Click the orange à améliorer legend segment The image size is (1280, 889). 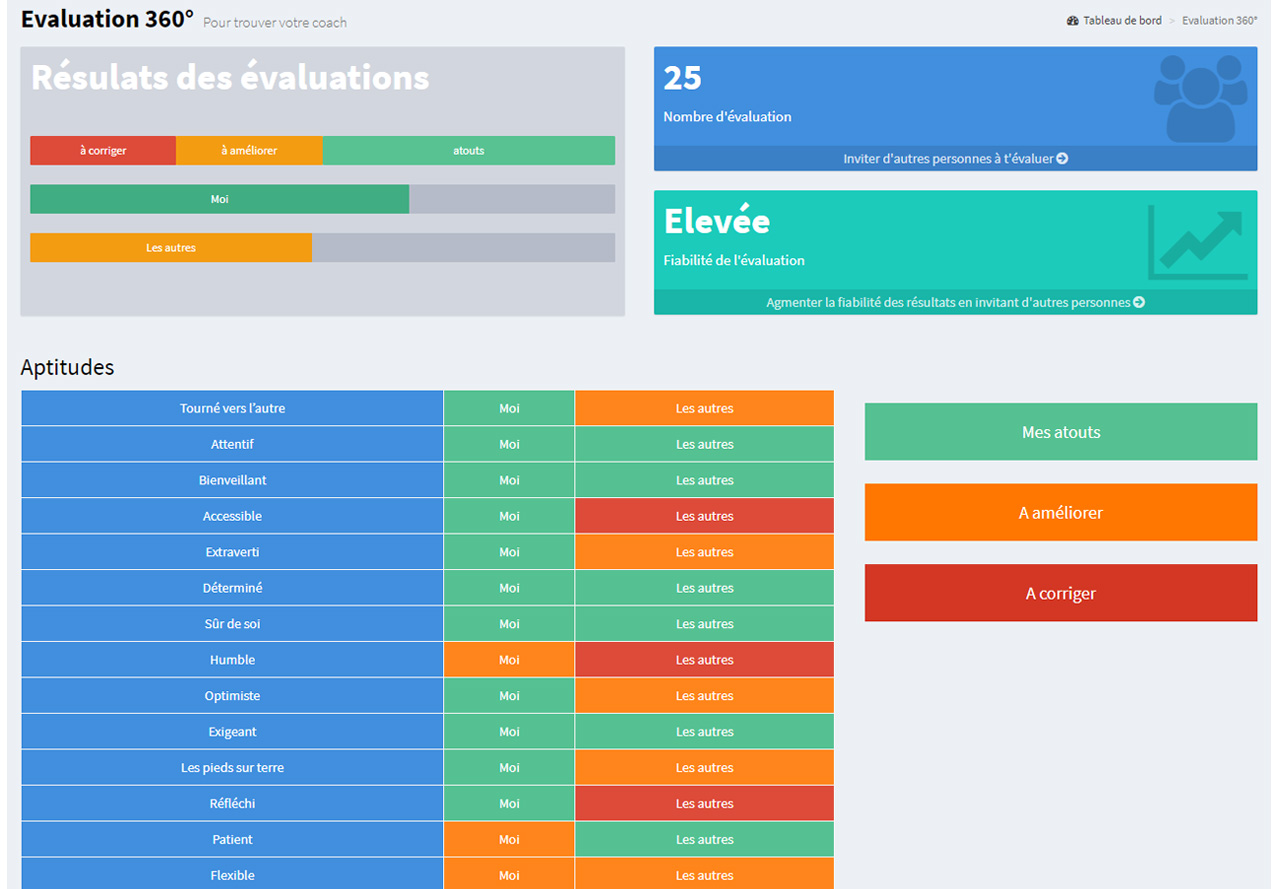click(x=249, y=151)
